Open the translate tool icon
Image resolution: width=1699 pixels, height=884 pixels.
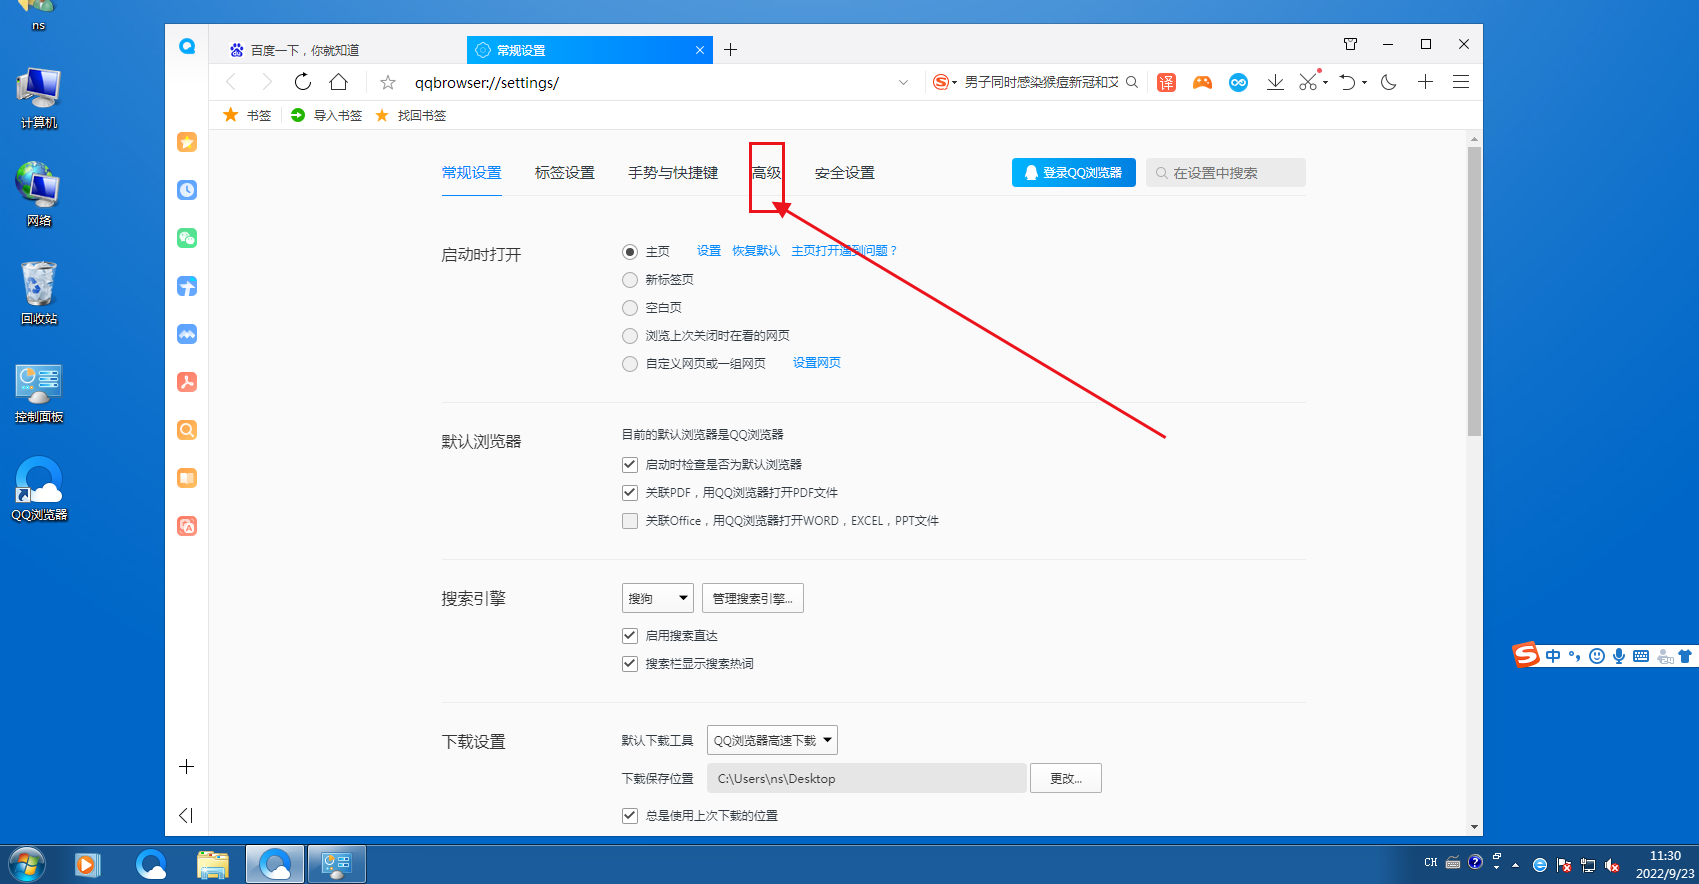(x=1166, y=82)
